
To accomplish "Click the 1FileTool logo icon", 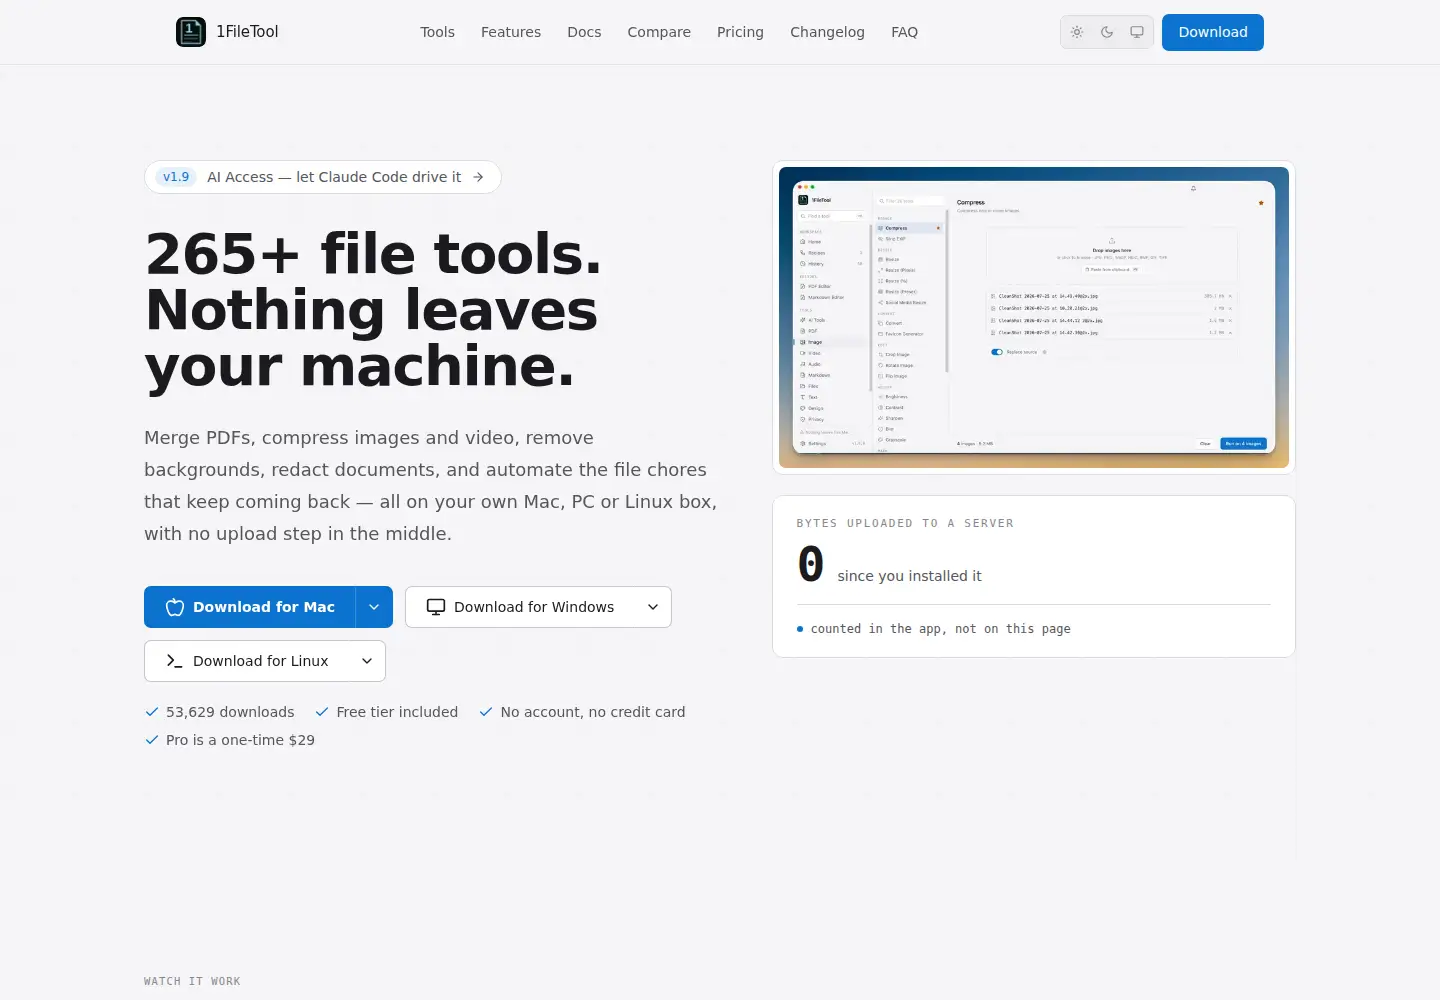I will 191,32.
